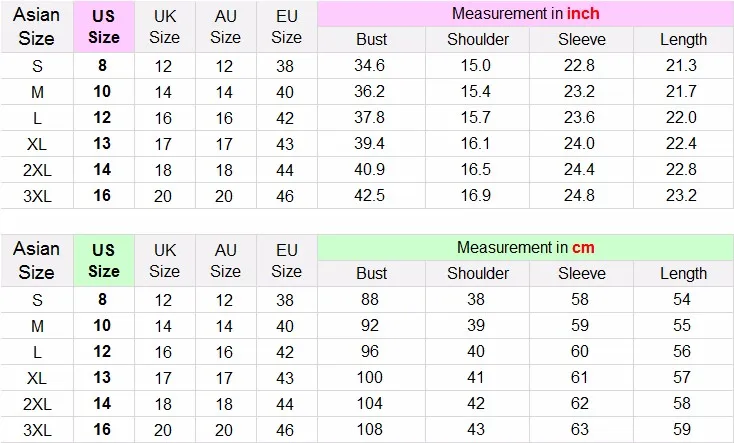
Task: Click Bust value 40.9 for 2XL
Action: pos(369,170)
